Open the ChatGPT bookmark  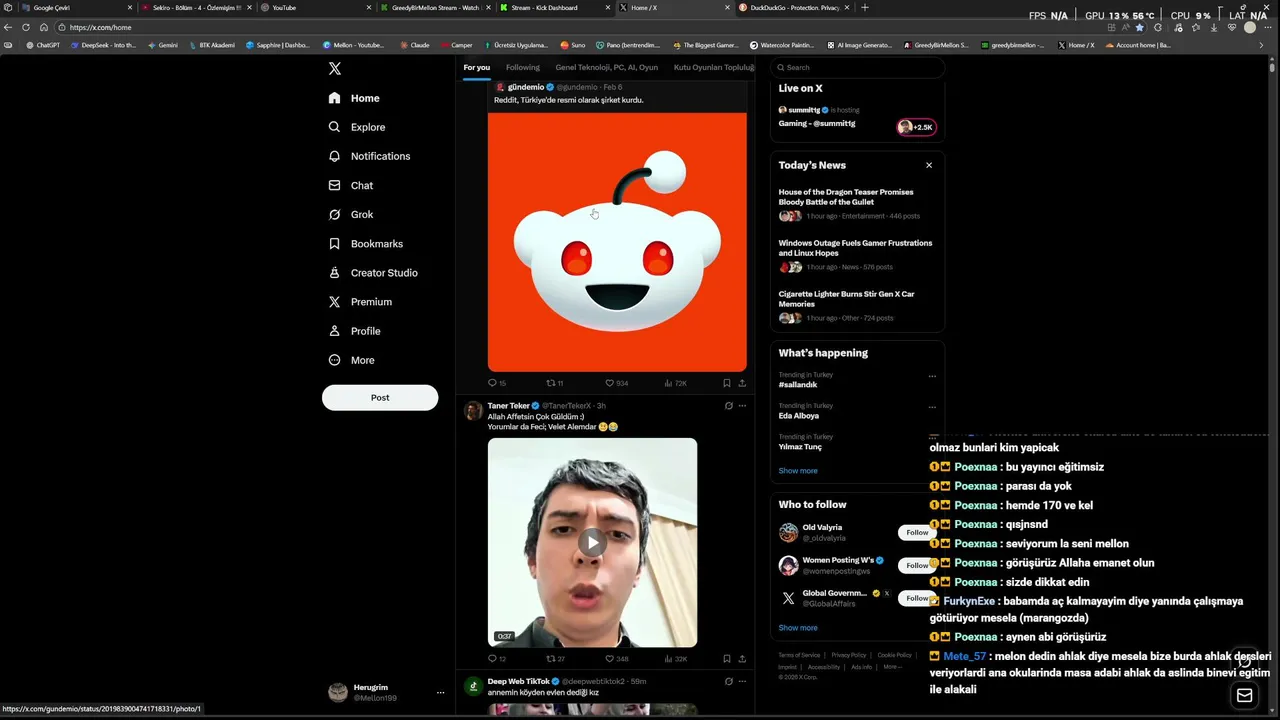click(x=43, y=45)
